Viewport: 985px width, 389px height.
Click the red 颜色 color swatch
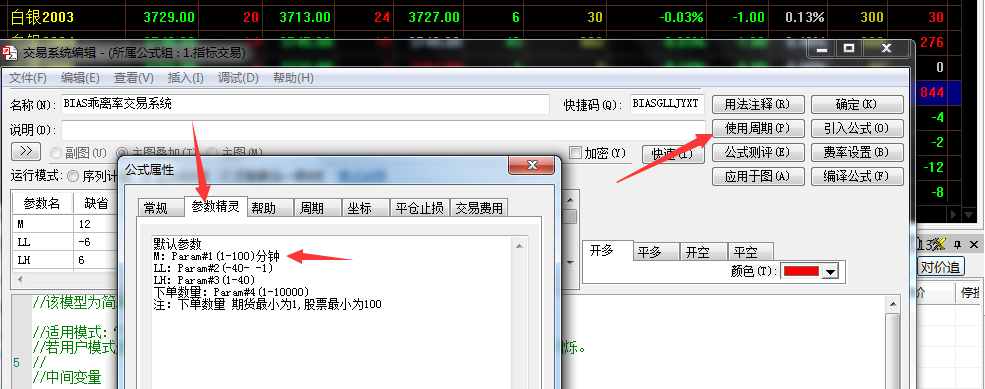coord(801,271)
